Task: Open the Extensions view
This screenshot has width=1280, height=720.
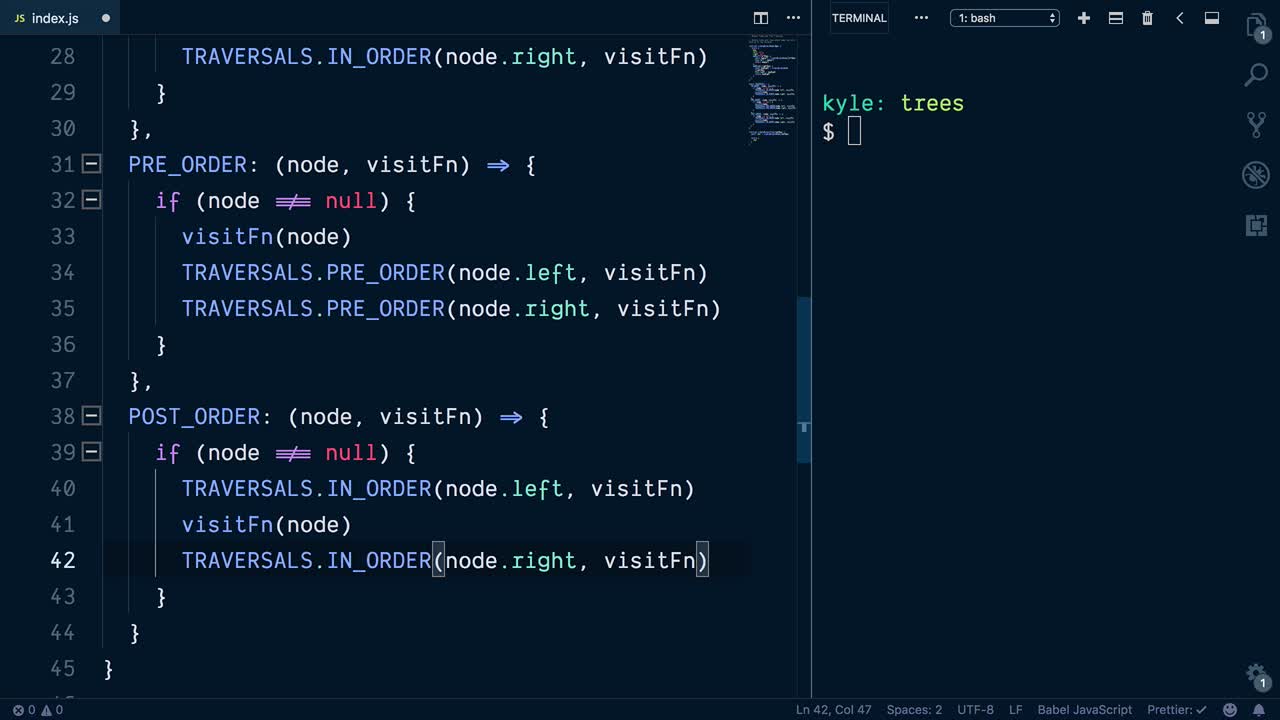Action: 1256,225
